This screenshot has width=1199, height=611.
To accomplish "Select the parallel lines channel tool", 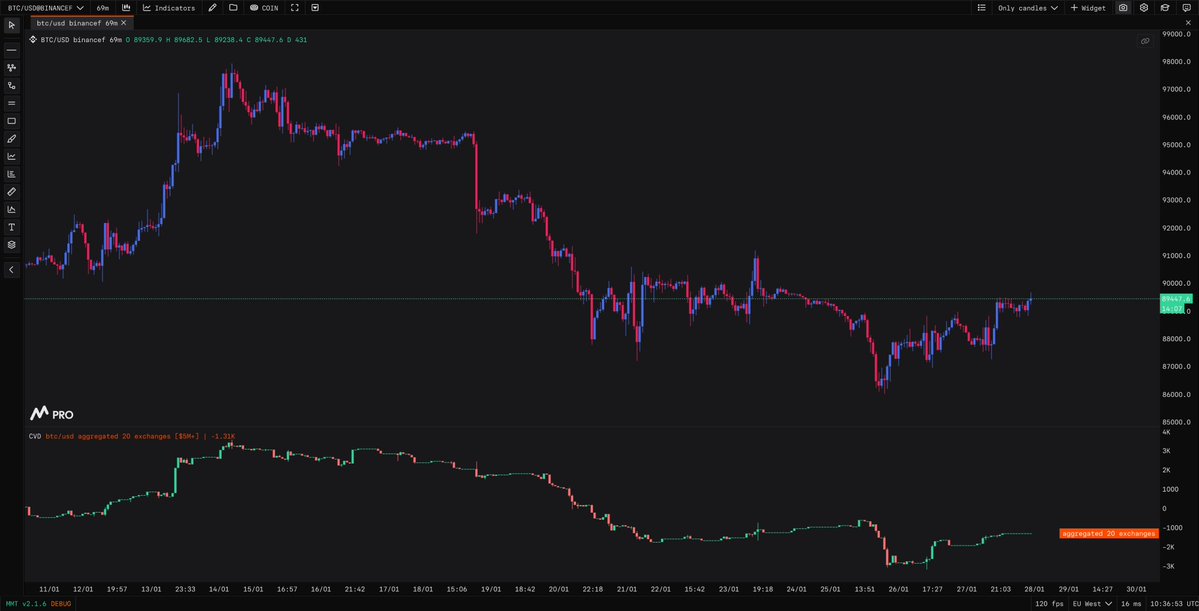I will pos(11,103).
